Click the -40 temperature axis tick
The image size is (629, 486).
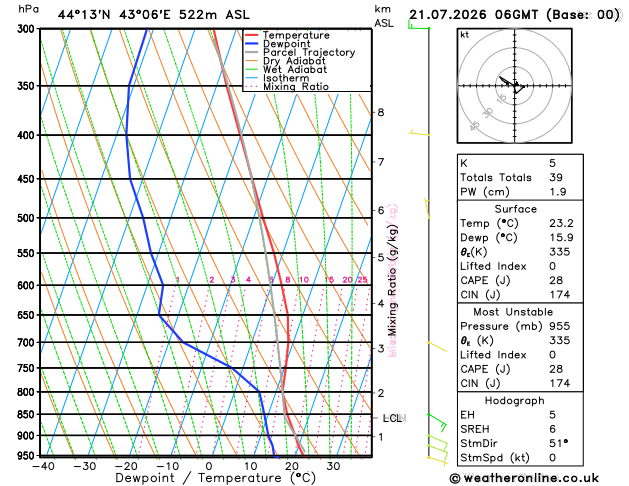(x=43, y=466)
